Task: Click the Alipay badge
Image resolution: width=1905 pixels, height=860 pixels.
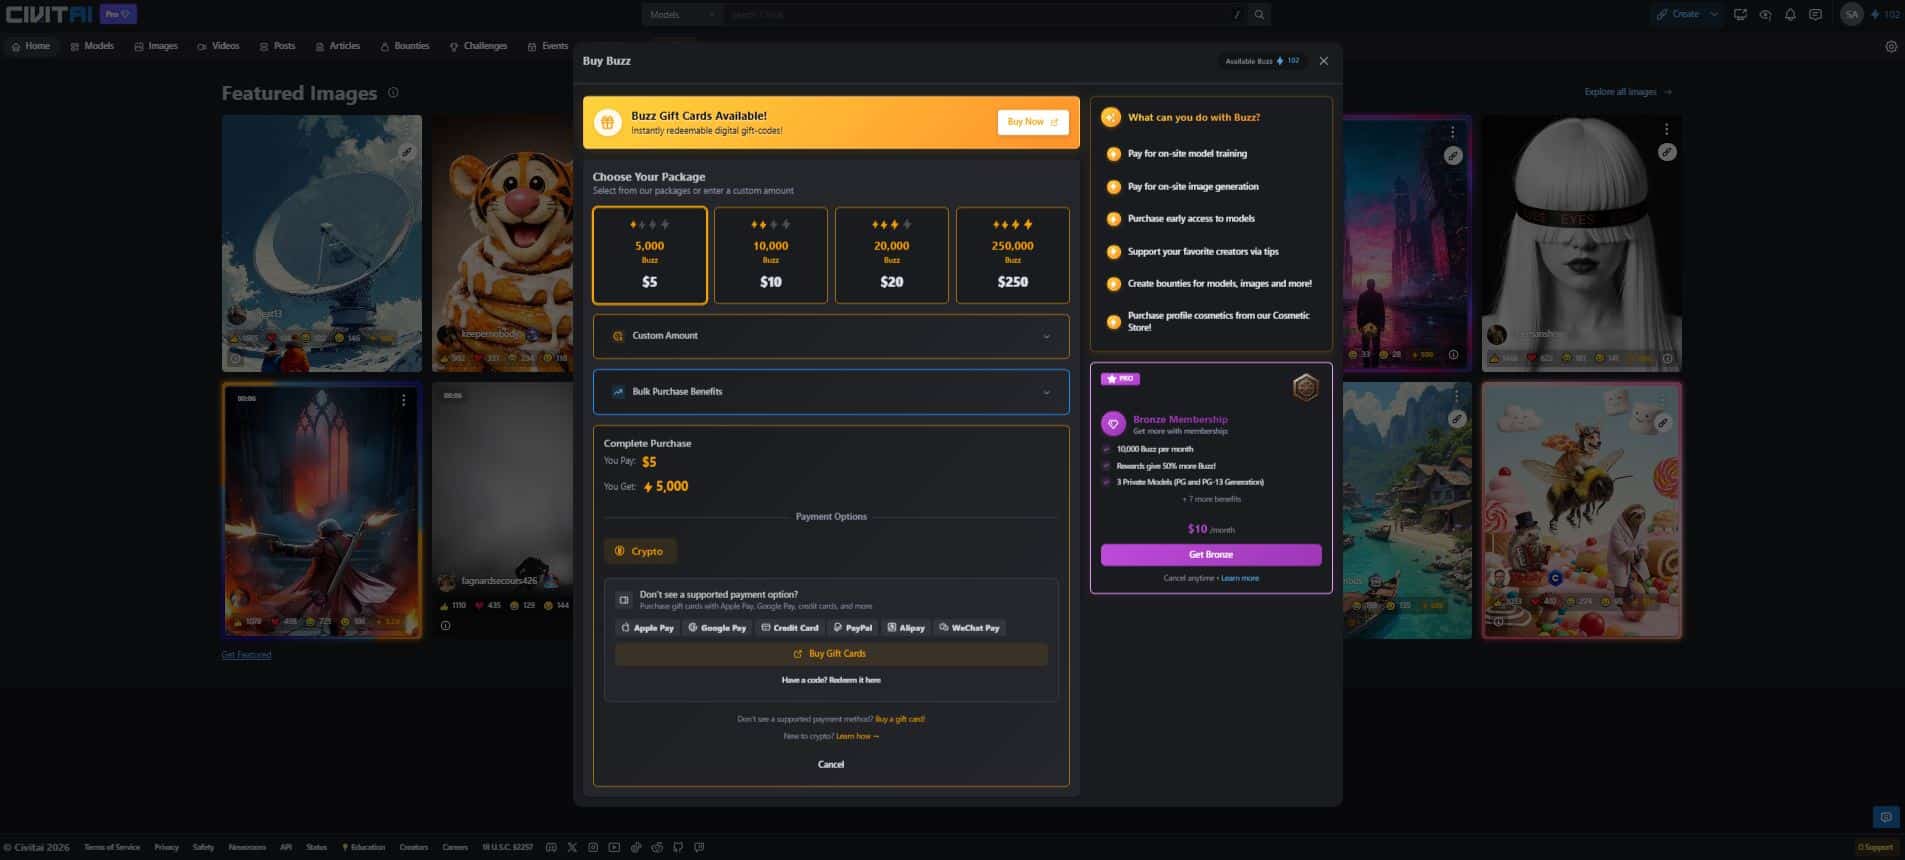Action: point(906,628)
